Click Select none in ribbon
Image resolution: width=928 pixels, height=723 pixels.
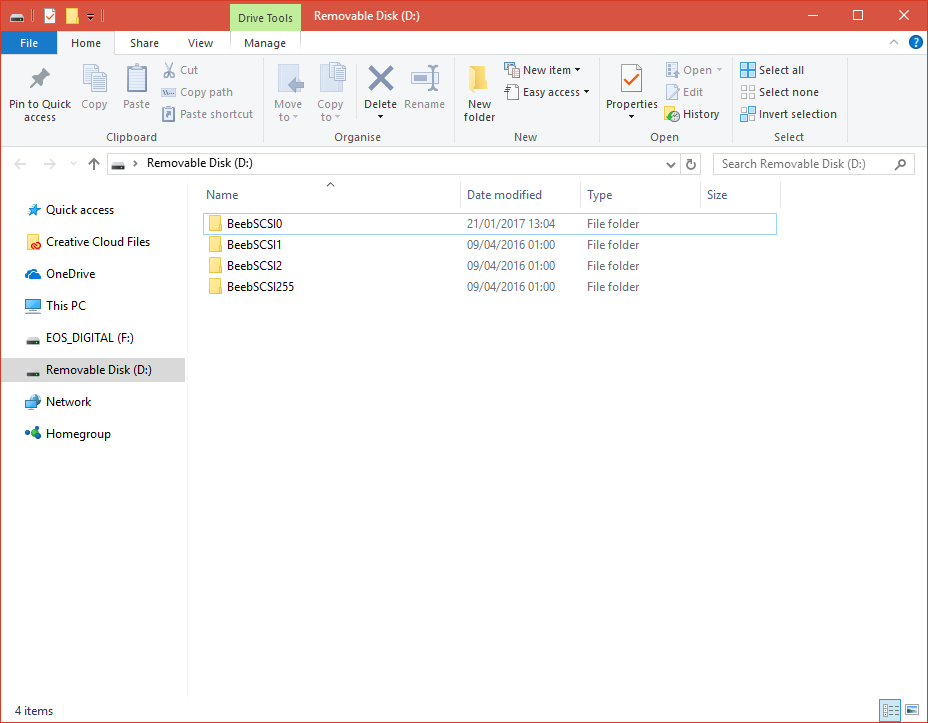pyautogui.click(x=780, y=92)
